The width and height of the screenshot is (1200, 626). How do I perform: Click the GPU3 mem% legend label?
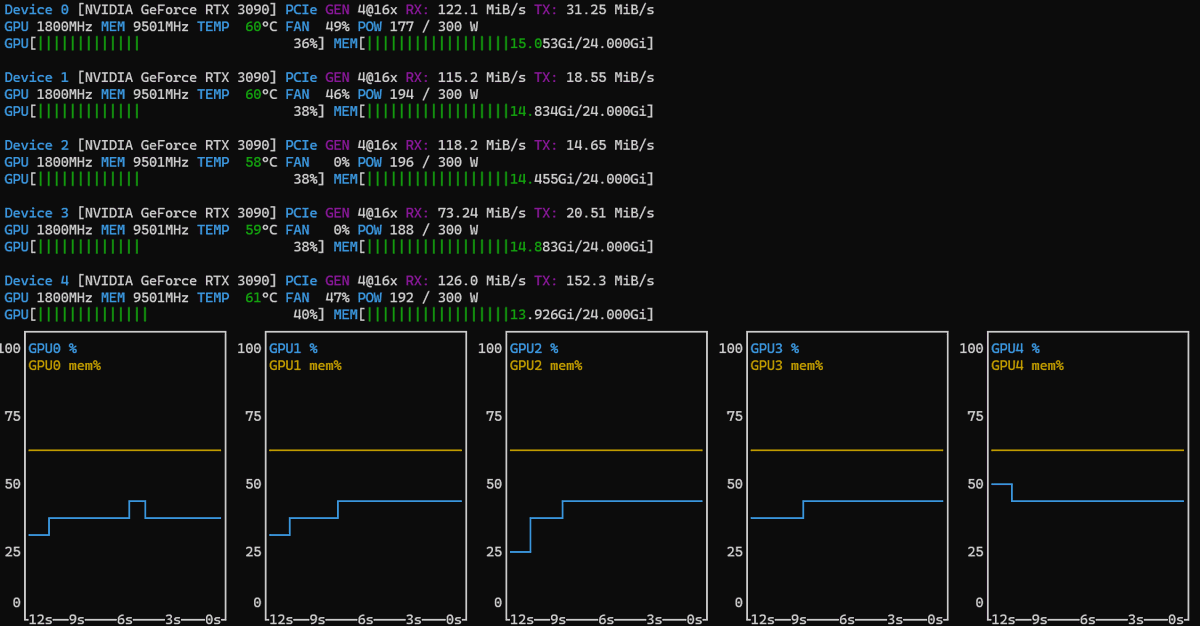click(788, 366)
